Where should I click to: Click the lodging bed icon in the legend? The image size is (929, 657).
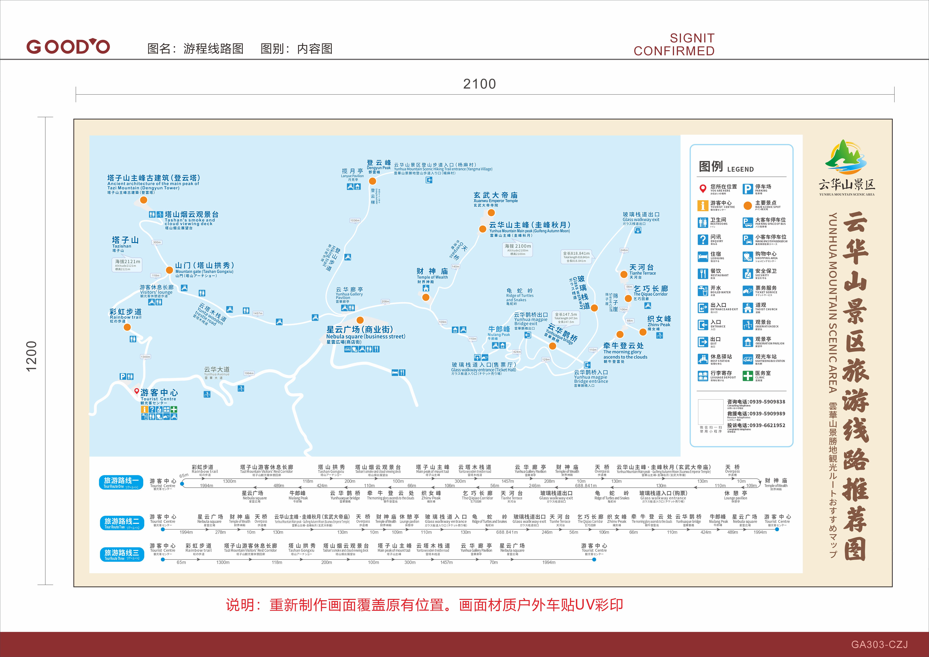pos(703,256)
